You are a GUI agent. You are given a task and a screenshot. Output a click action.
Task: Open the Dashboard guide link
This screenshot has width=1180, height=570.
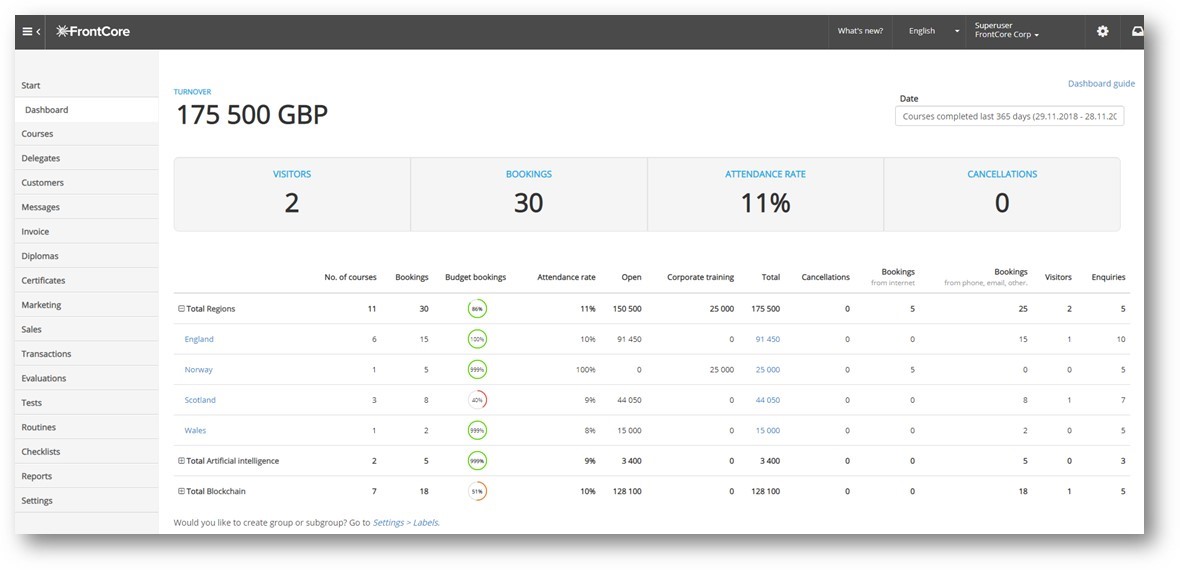point(1101,84)
